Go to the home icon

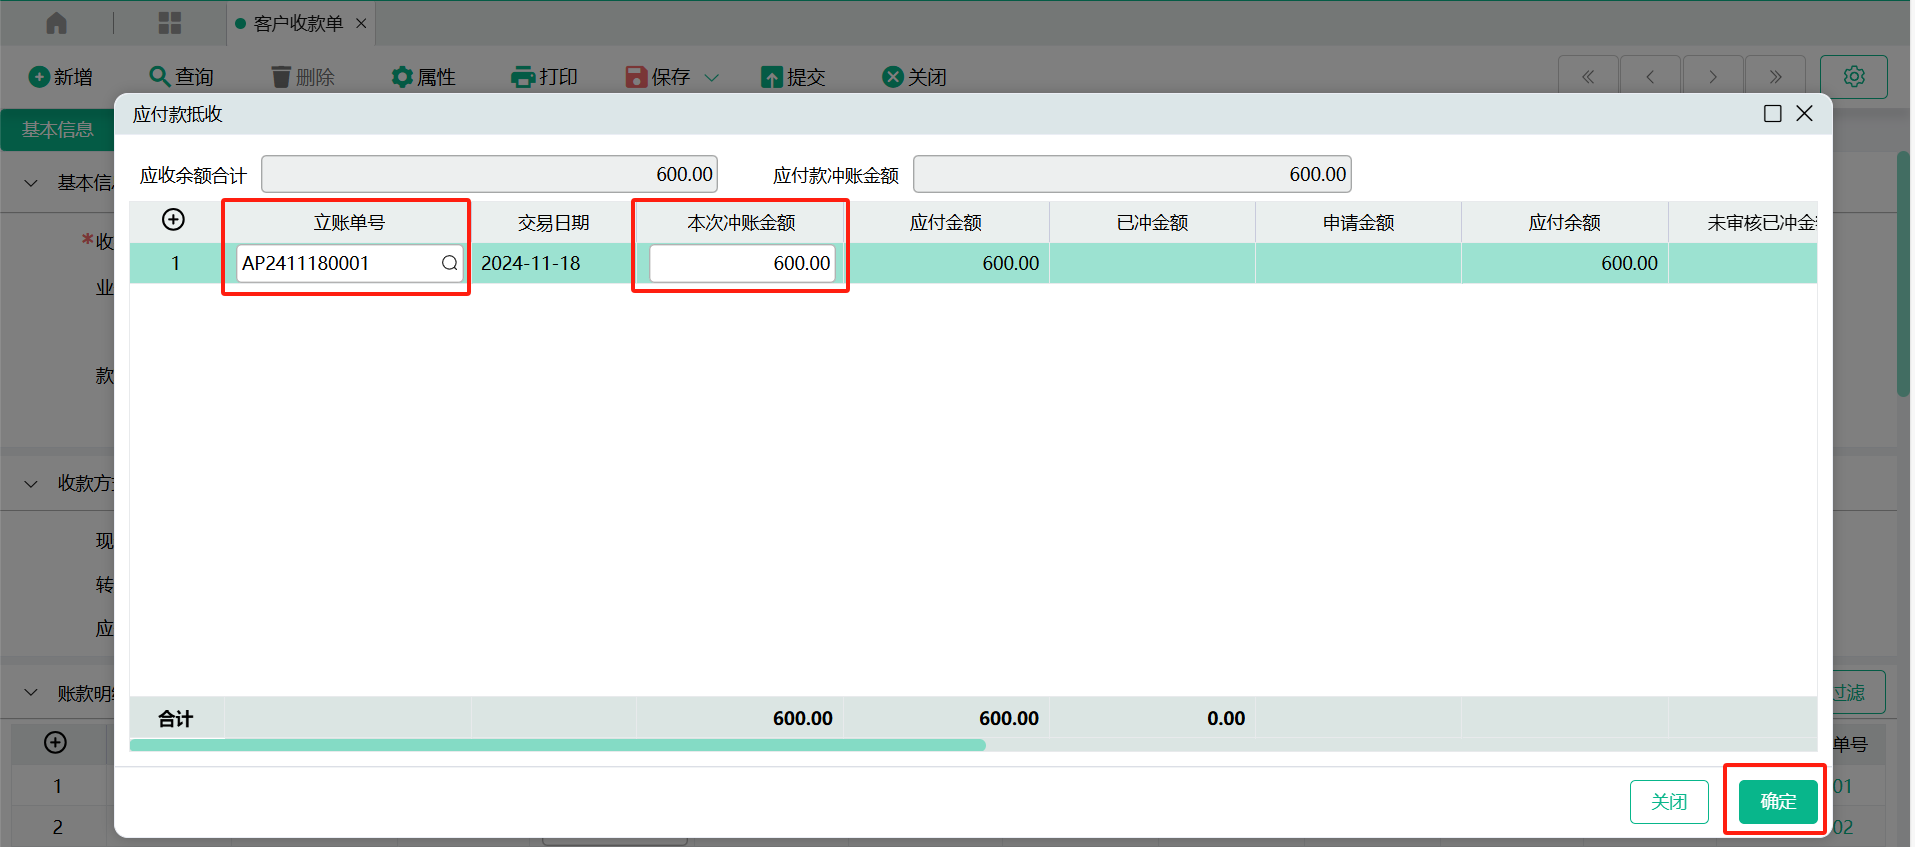tap(57, 23)
